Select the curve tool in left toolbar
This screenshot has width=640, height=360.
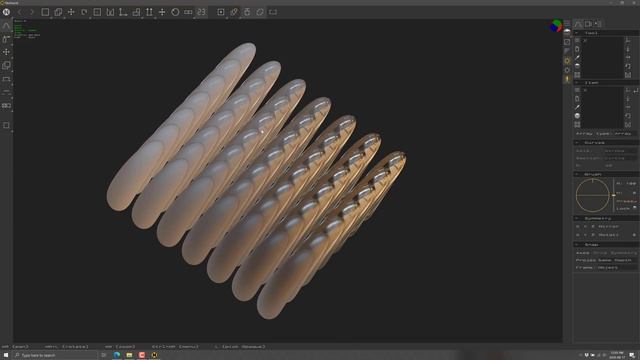6,26
